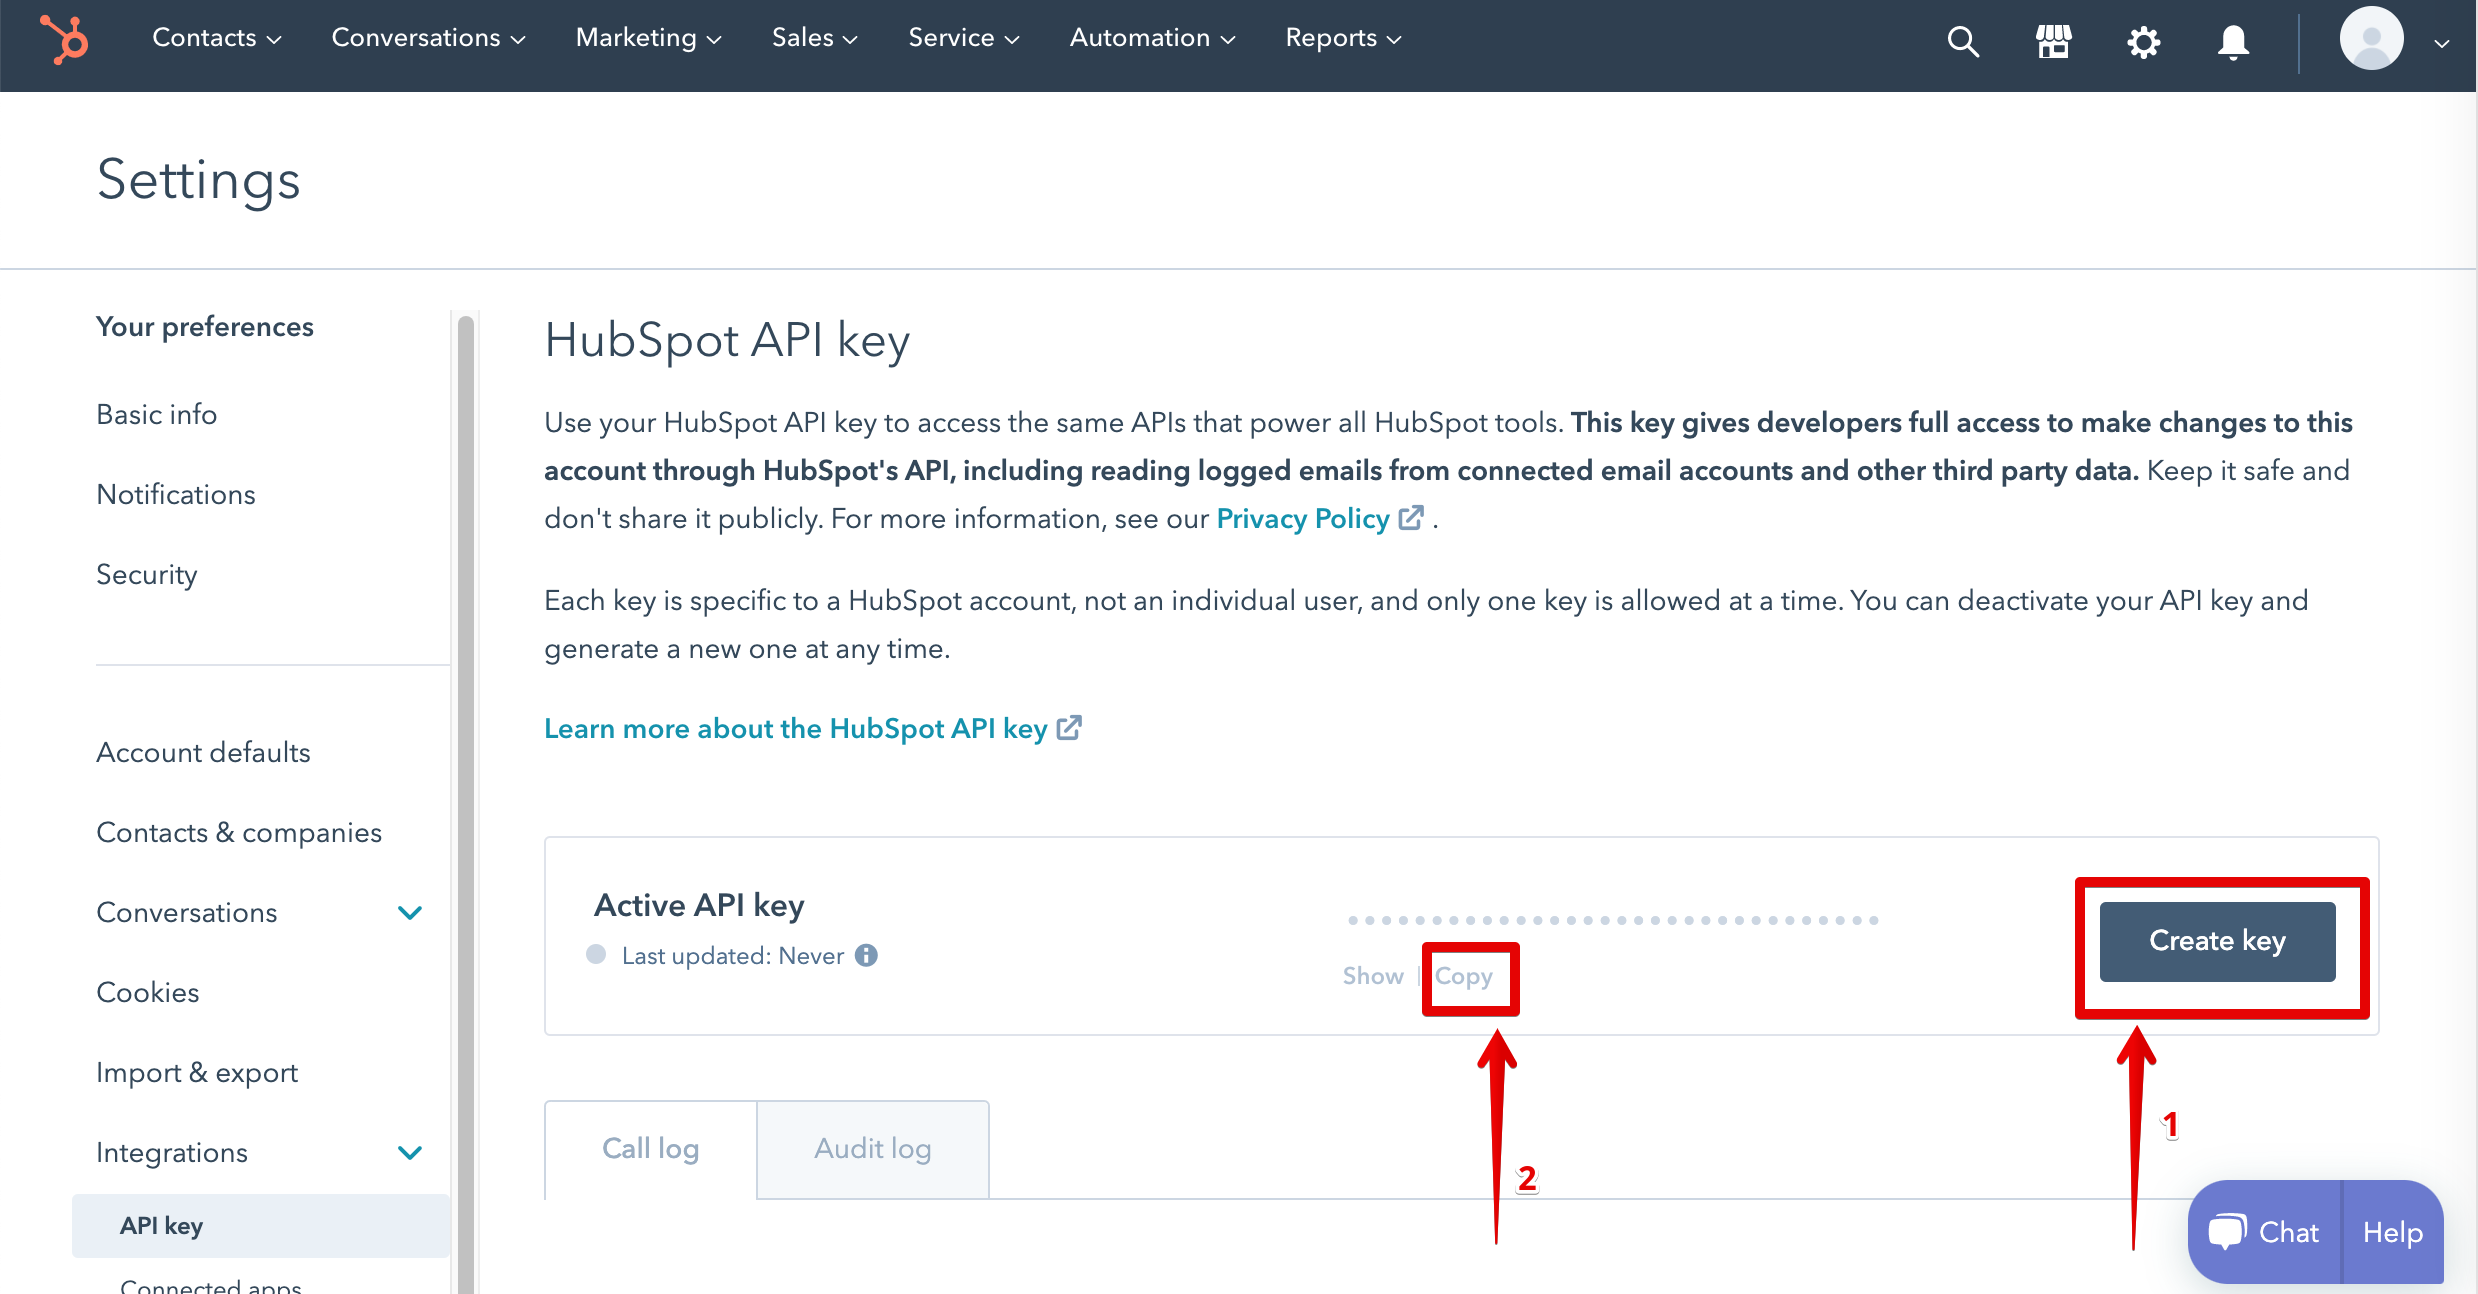Click the Create key button
This screenshot has height=1294, width=2478.
(x=2216, y=940)
